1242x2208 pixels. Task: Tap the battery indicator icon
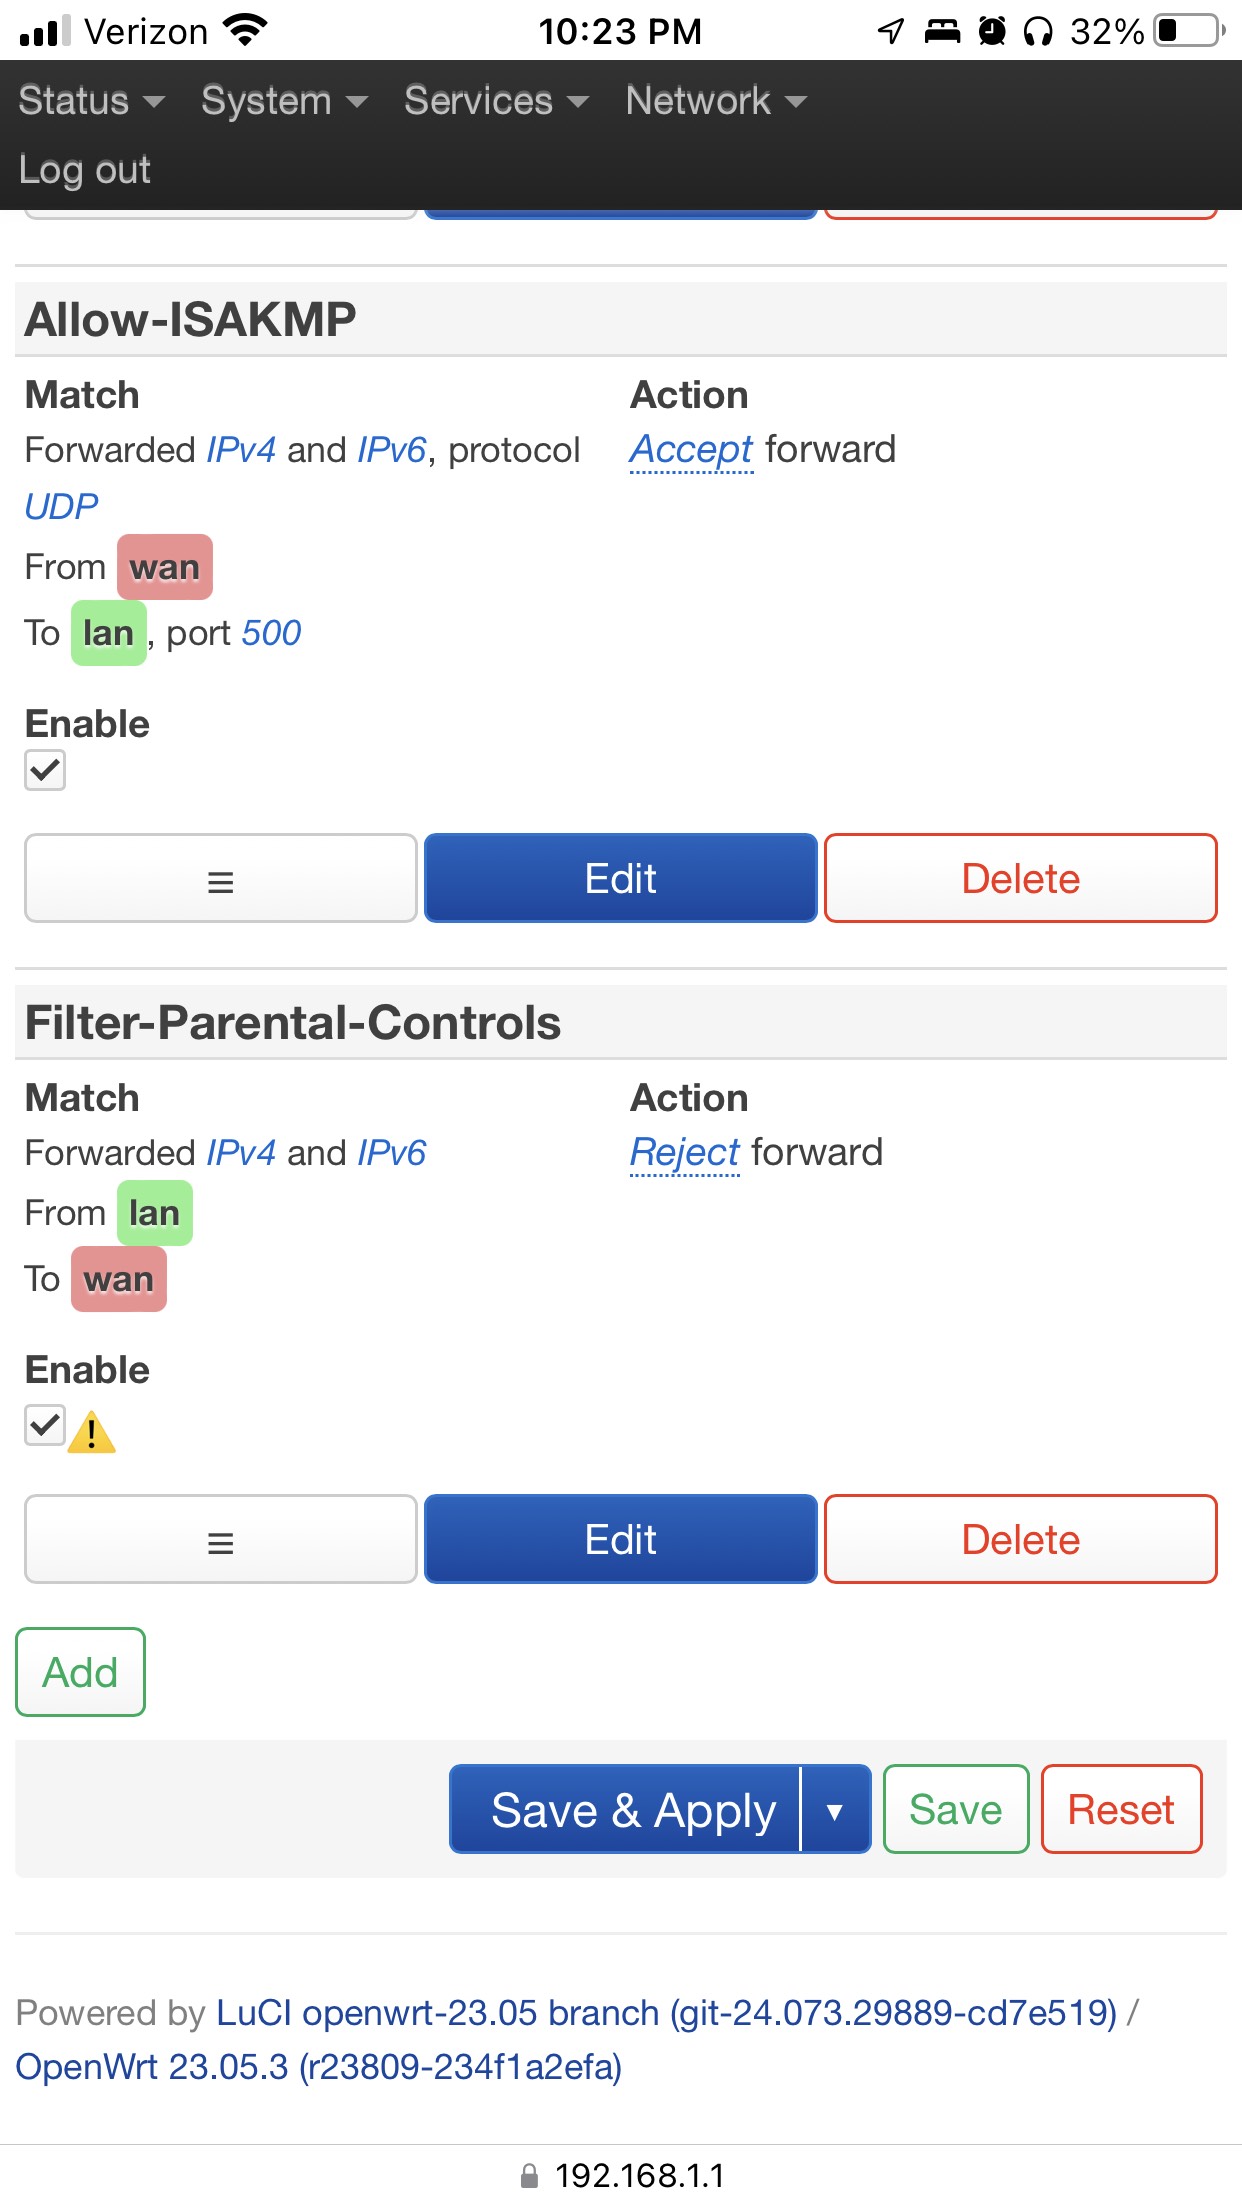(1189, 31)
